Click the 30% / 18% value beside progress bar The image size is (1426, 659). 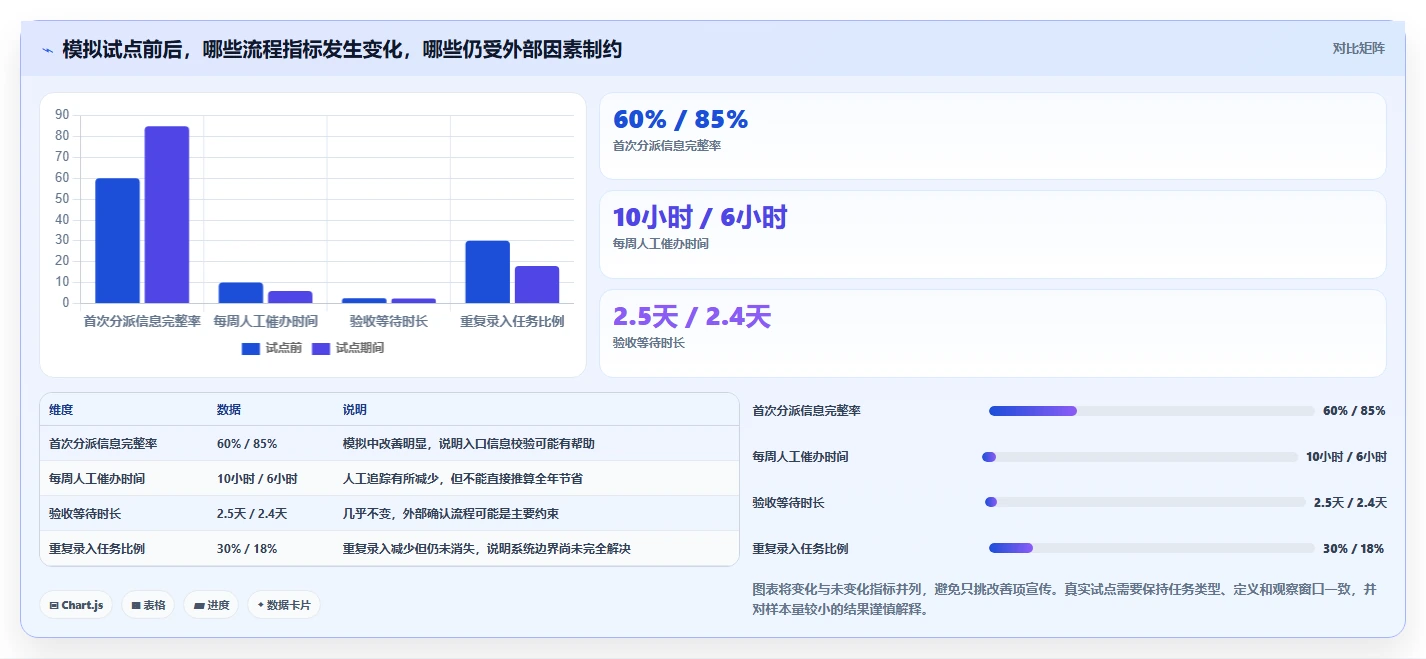click(x=1353, y=548)
